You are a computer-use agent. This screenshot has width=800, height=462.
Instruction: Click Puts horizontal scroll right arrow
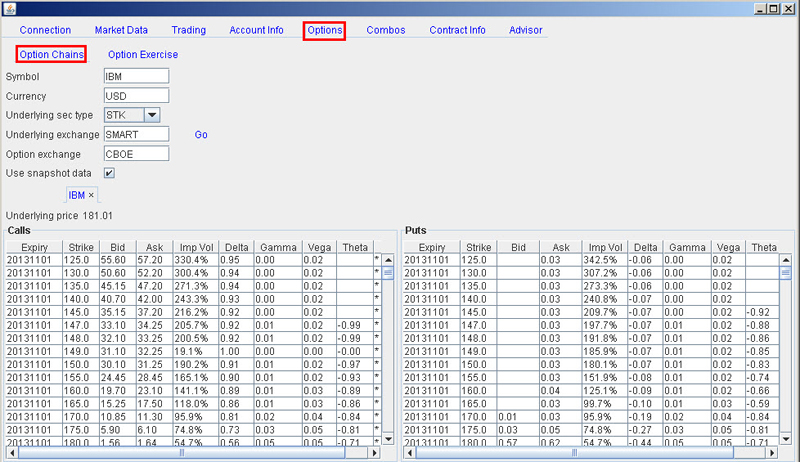point(772,452)
